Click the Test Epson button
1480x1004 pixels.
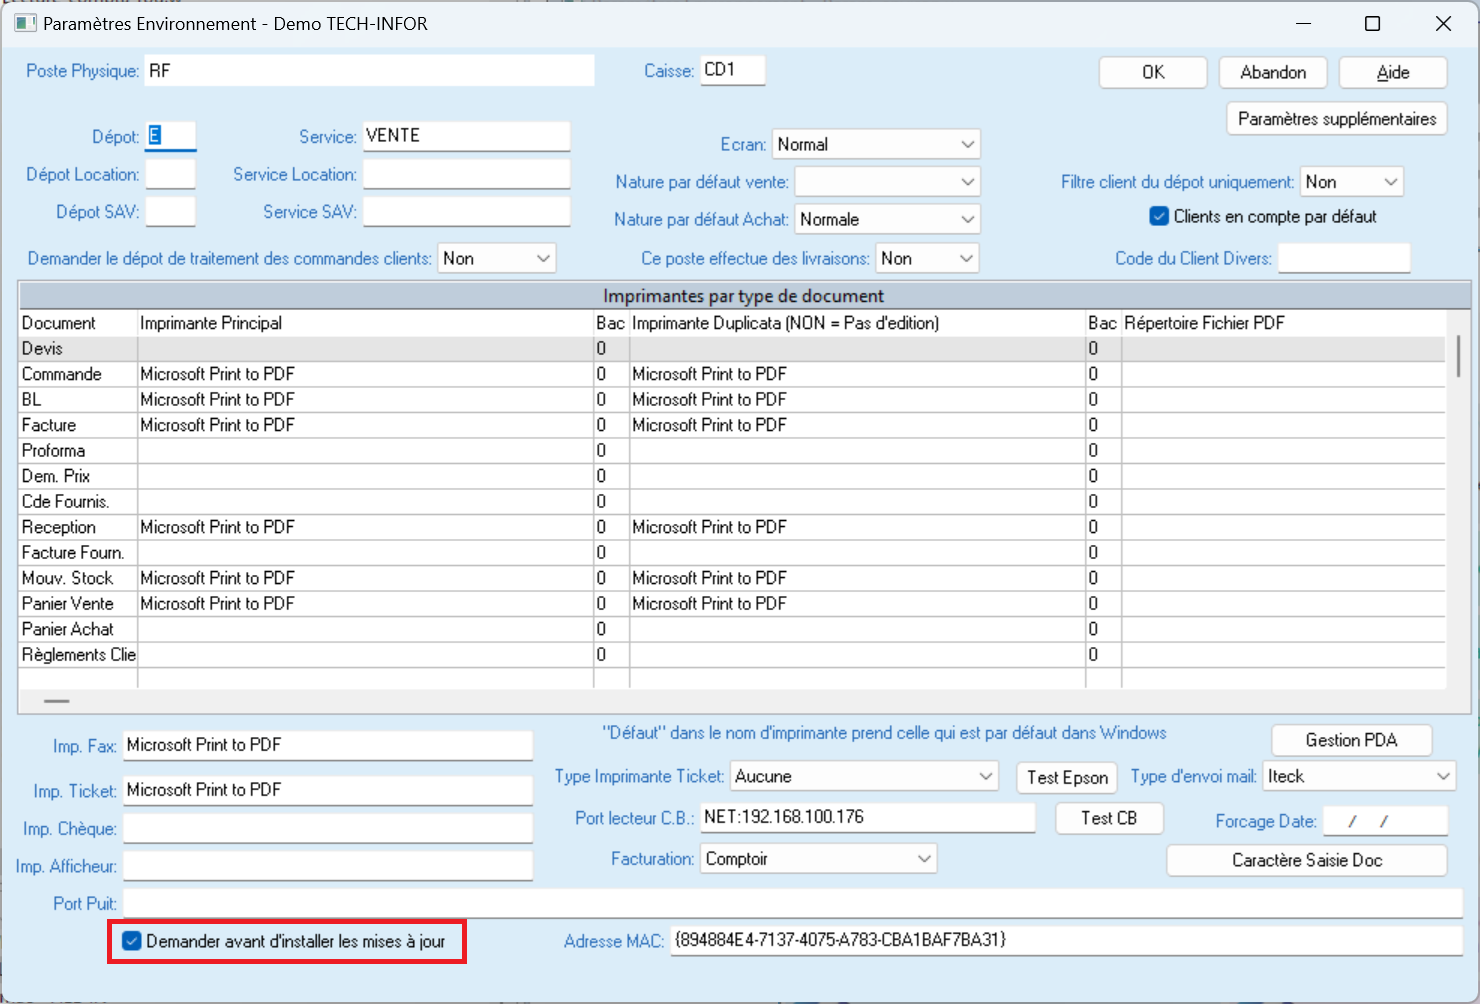click(1067, 778)
